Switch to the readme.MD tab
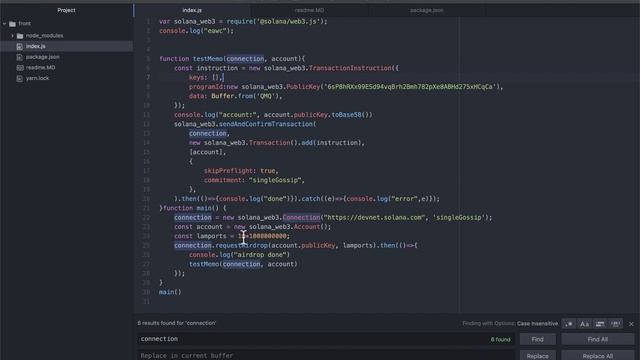 pos(309,10)
